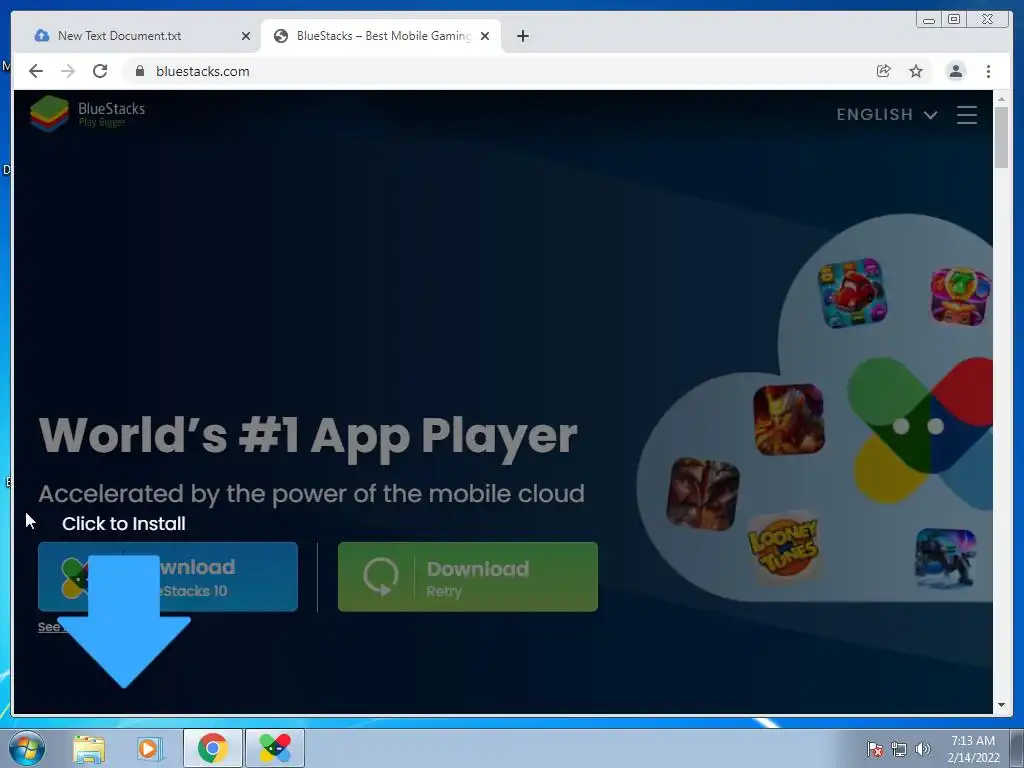Viewport: 1024px width, 768px height.
Task: Open the Chrome profile avatar menu
Action: [956, 71]
